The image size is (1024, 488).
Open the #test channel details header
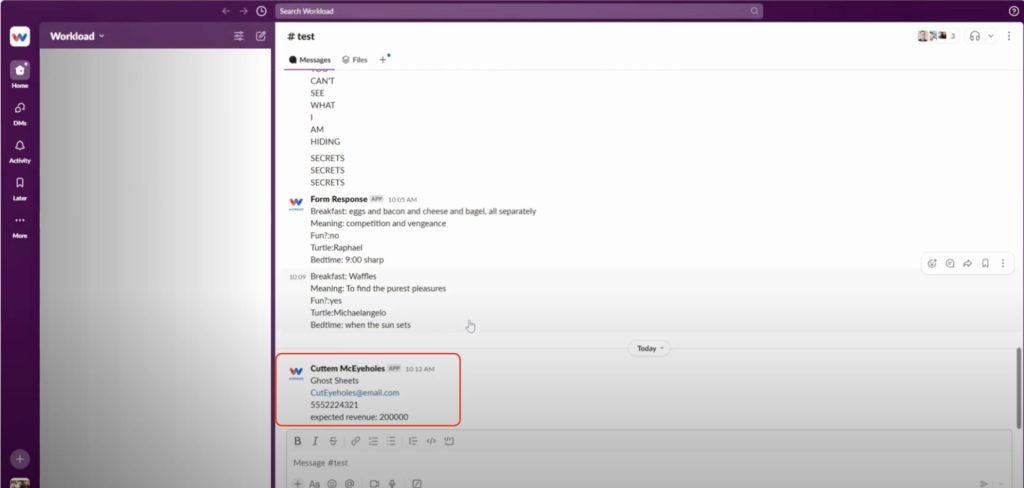(x=301, y=37)
